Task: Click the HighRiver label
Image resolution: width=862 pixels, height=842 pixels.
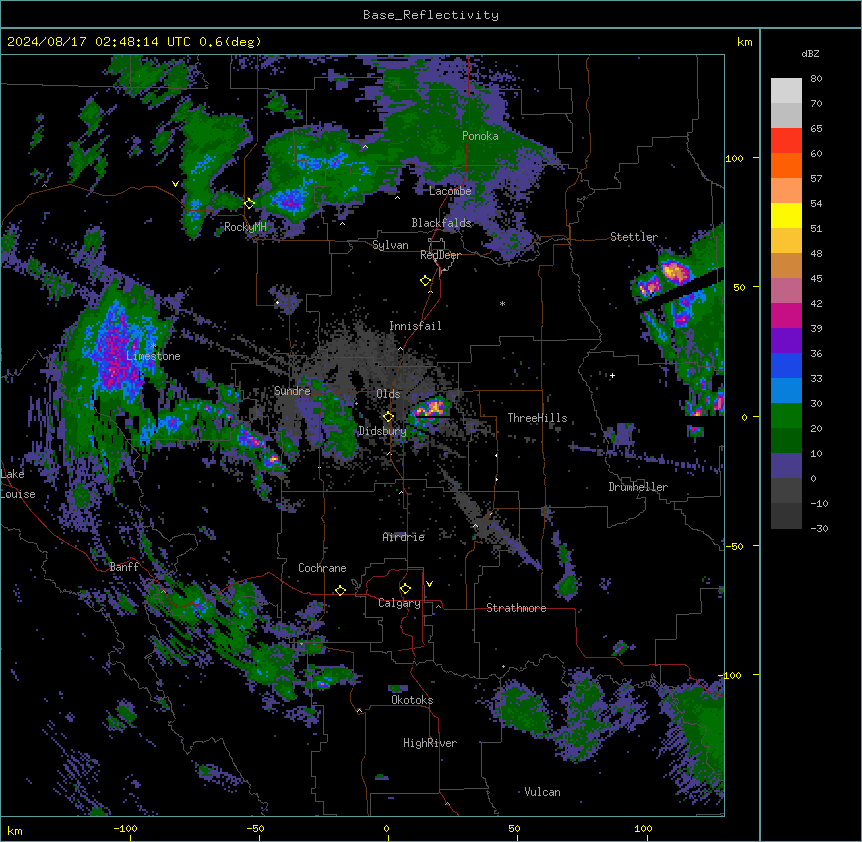Action: click(430, 743)
